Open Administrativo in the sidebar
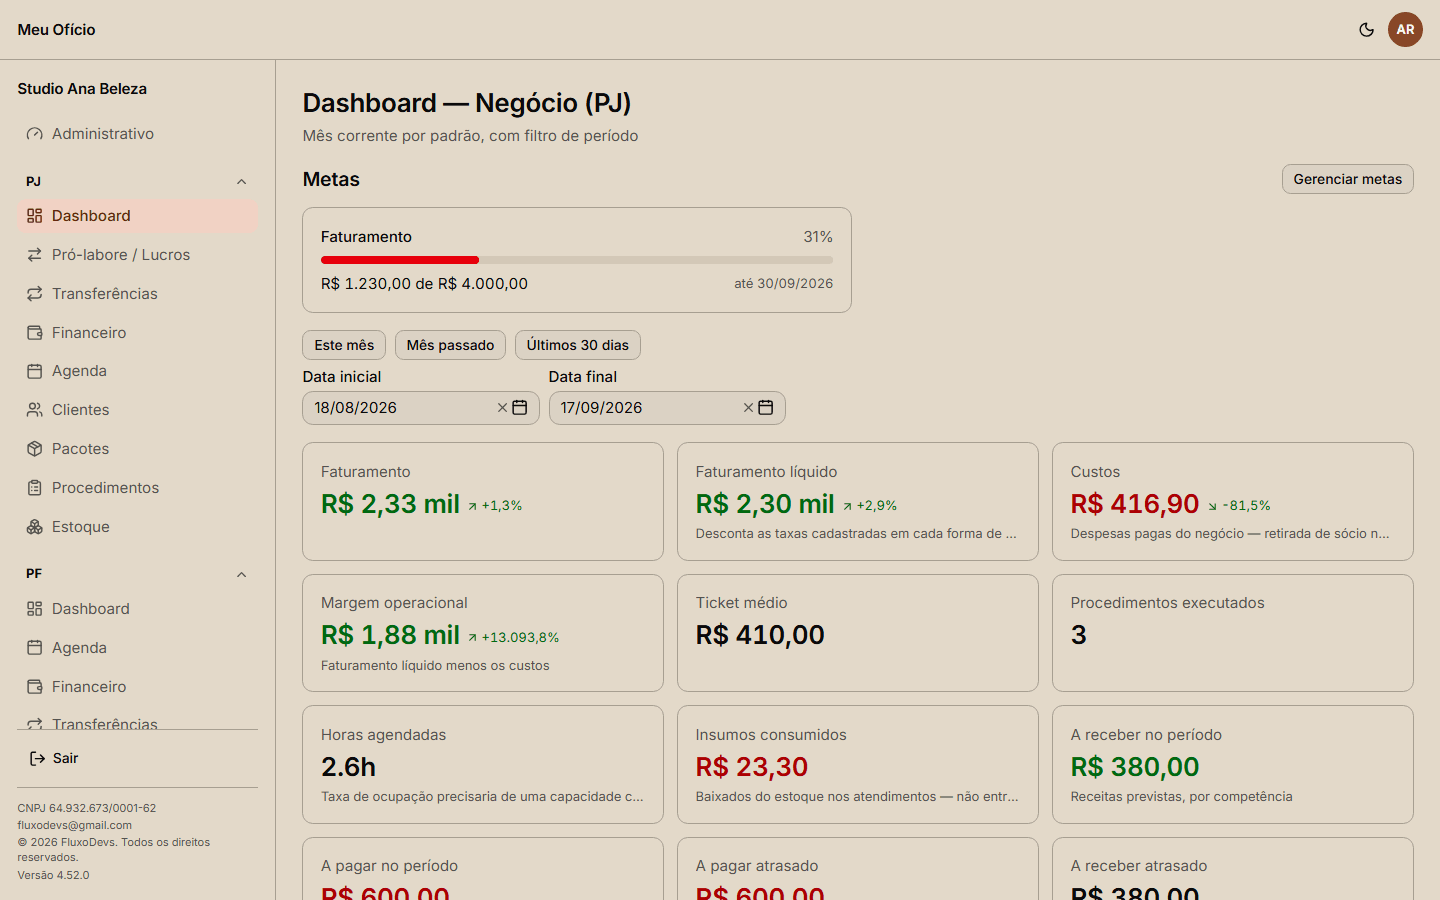 point(137,134)
